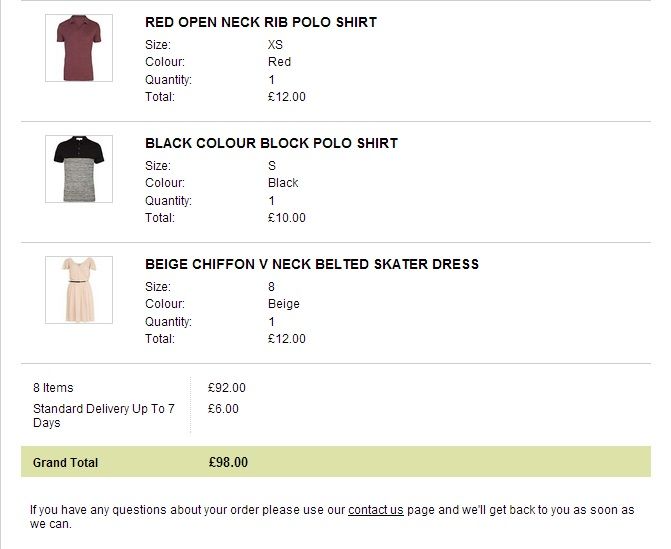671x549 pixels.
Task: Select the beige skater dress thumbnail
Action: pyautogui.click(x=78, y=290)
